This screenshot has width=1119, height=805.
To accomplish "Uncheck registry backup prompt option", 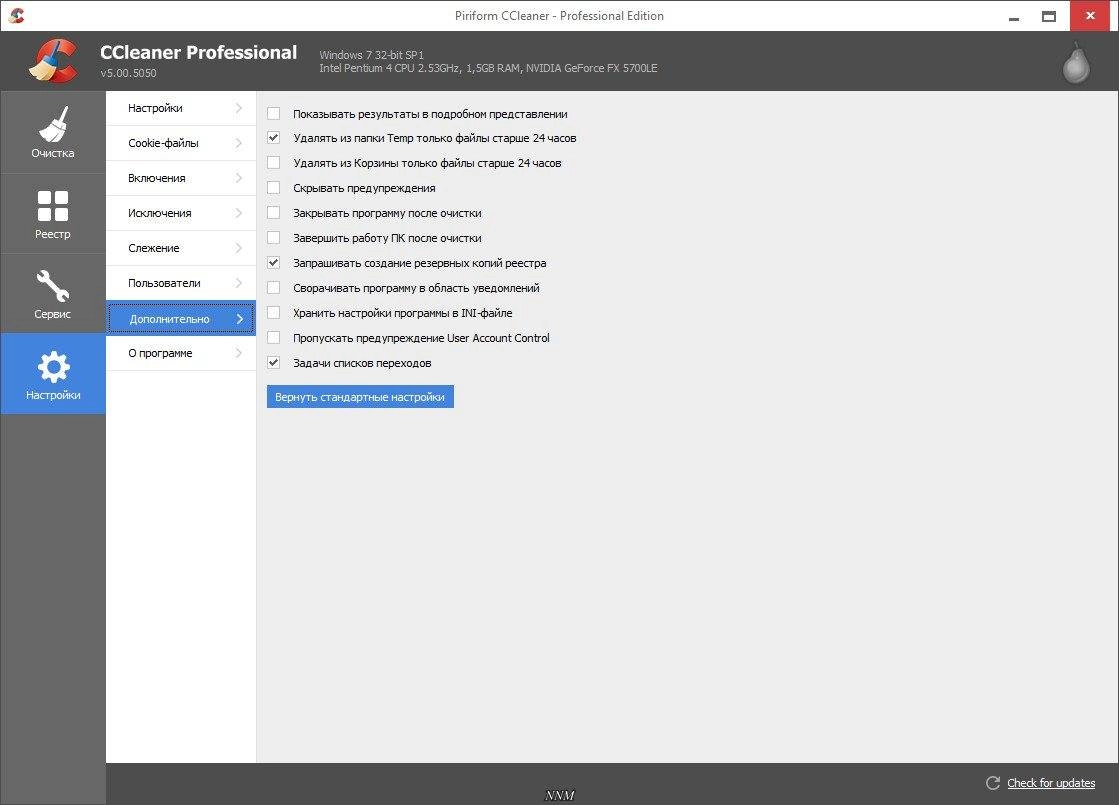I will (273, 263).
